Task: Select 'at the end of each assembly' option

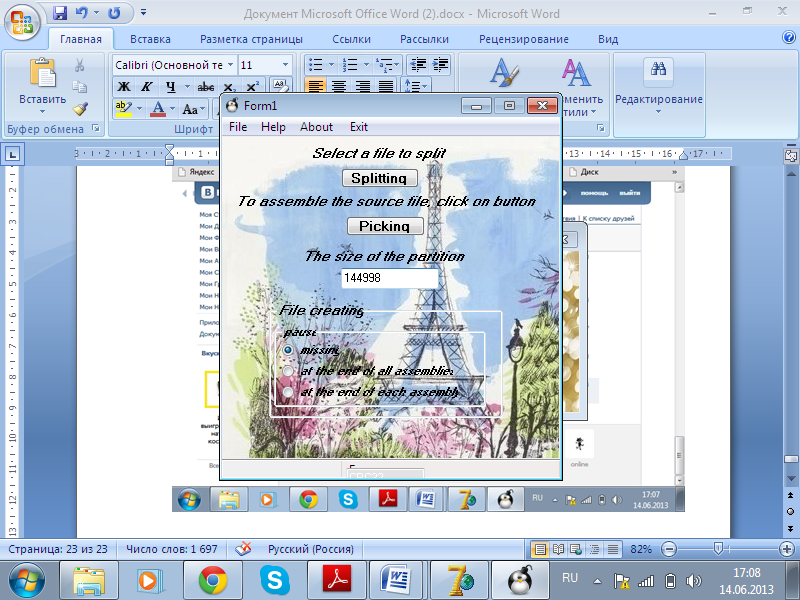Action: (x=288, y=392)
